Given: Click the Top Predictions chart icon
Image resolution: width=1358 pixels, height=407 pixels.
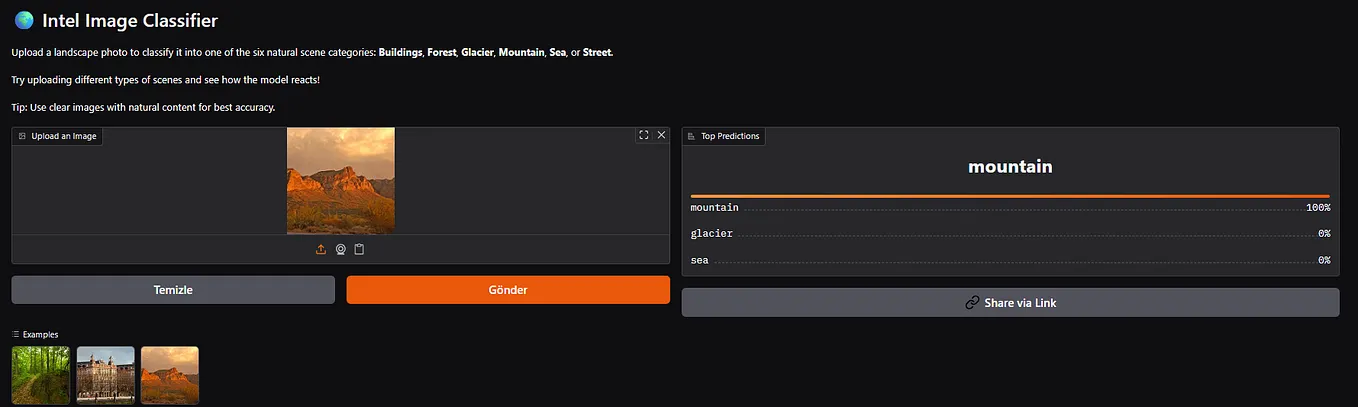Looking at the screenshot, I should tap(692, 136).
